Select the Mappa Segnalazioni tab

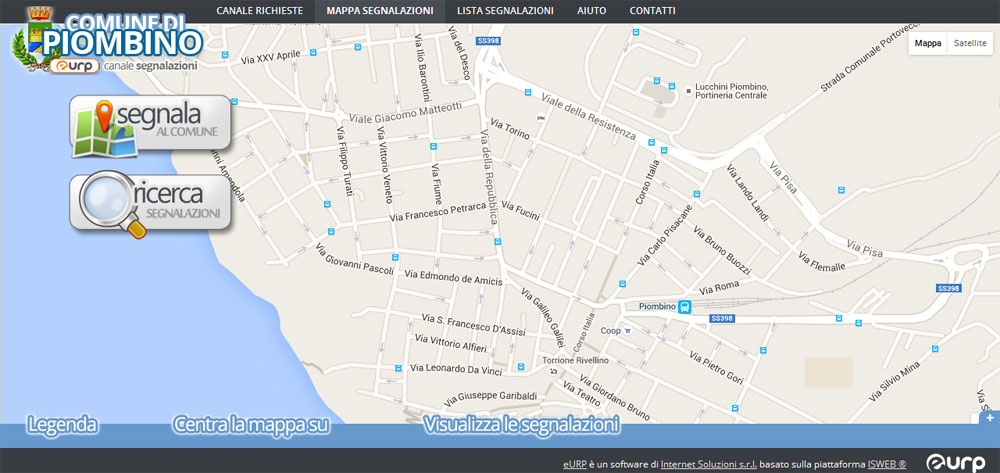379,11
